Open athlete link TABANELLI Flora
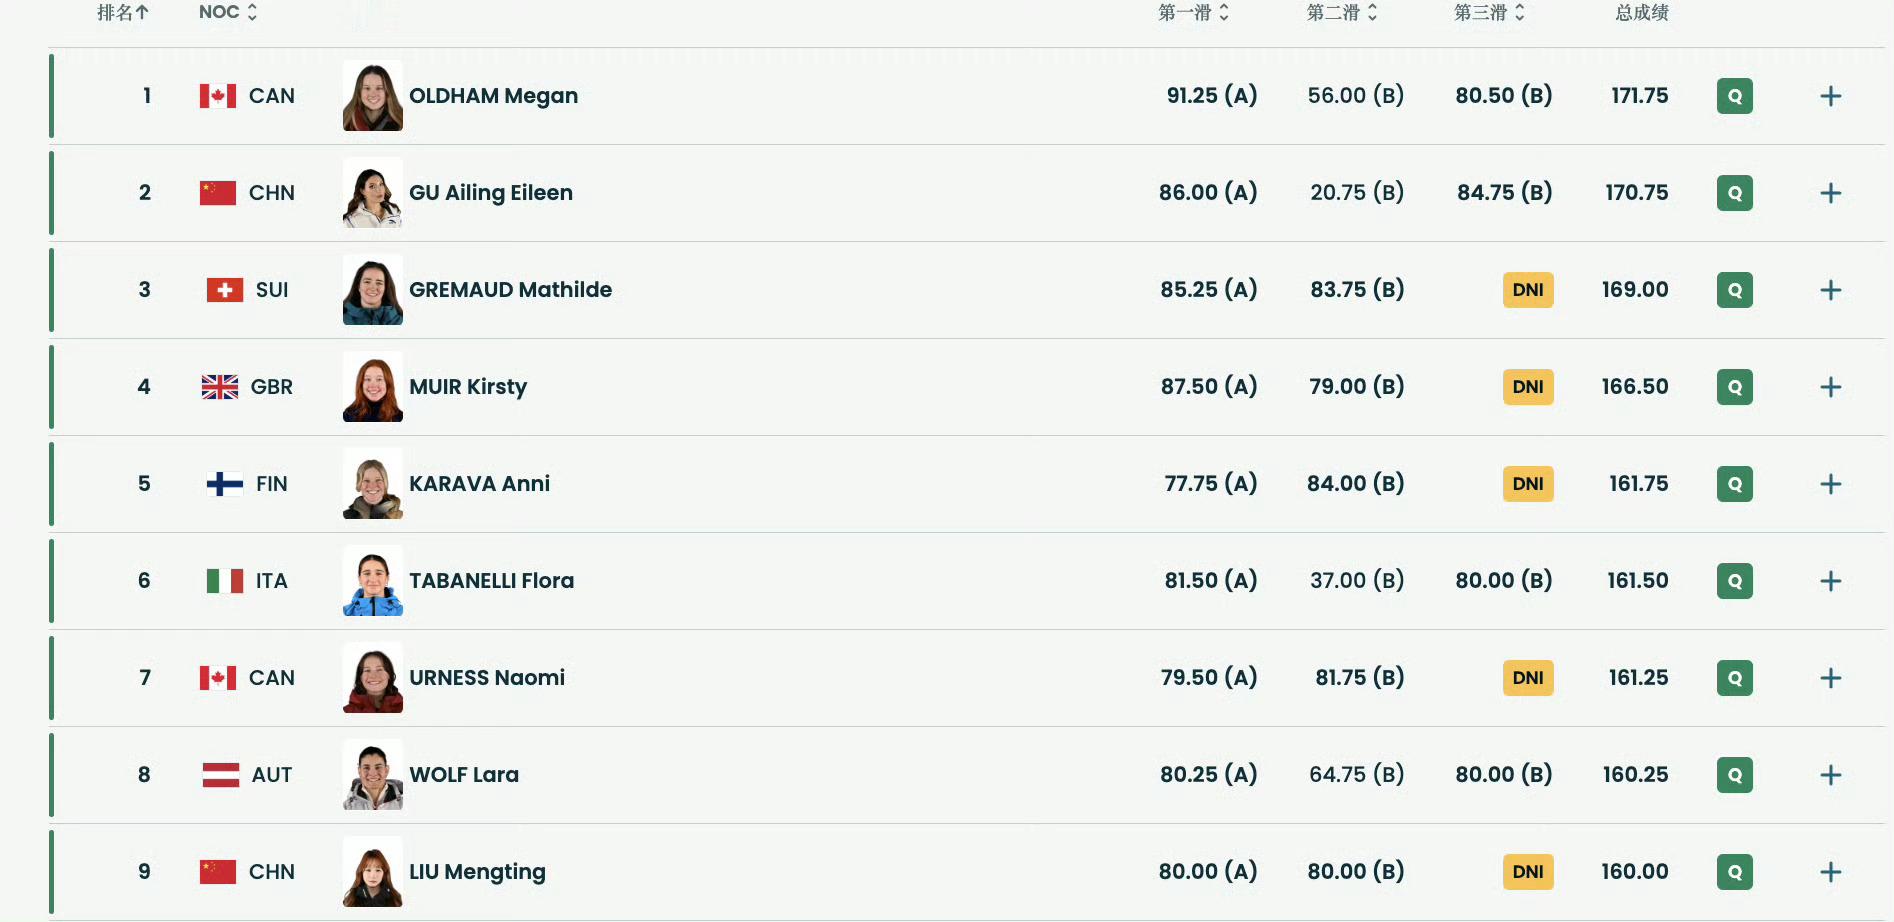The image size is (1894, 922). (491, 581)
